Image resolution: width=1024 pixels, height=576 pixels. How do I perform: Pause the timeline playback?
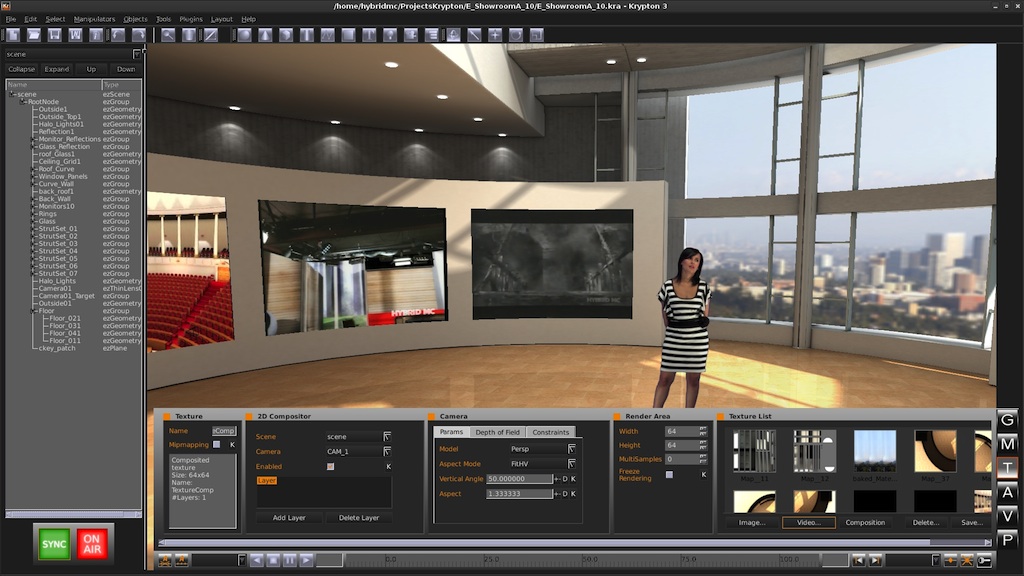(x=289, y=560)
